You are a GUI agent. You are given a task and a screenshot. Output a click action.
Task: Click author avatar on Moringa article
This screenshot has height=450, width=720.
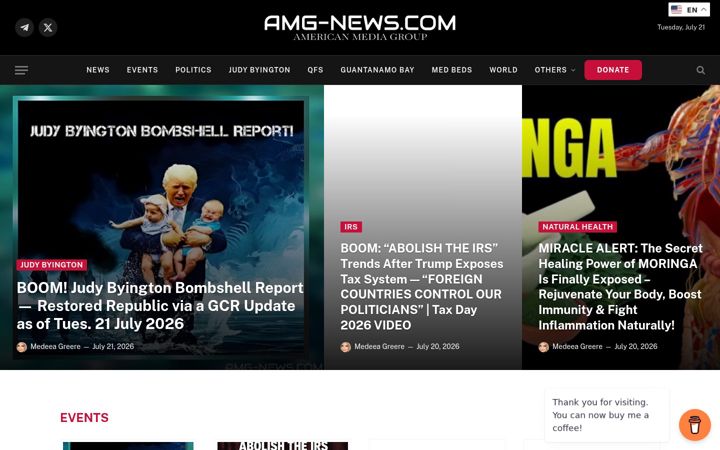[x=544, y=347]
